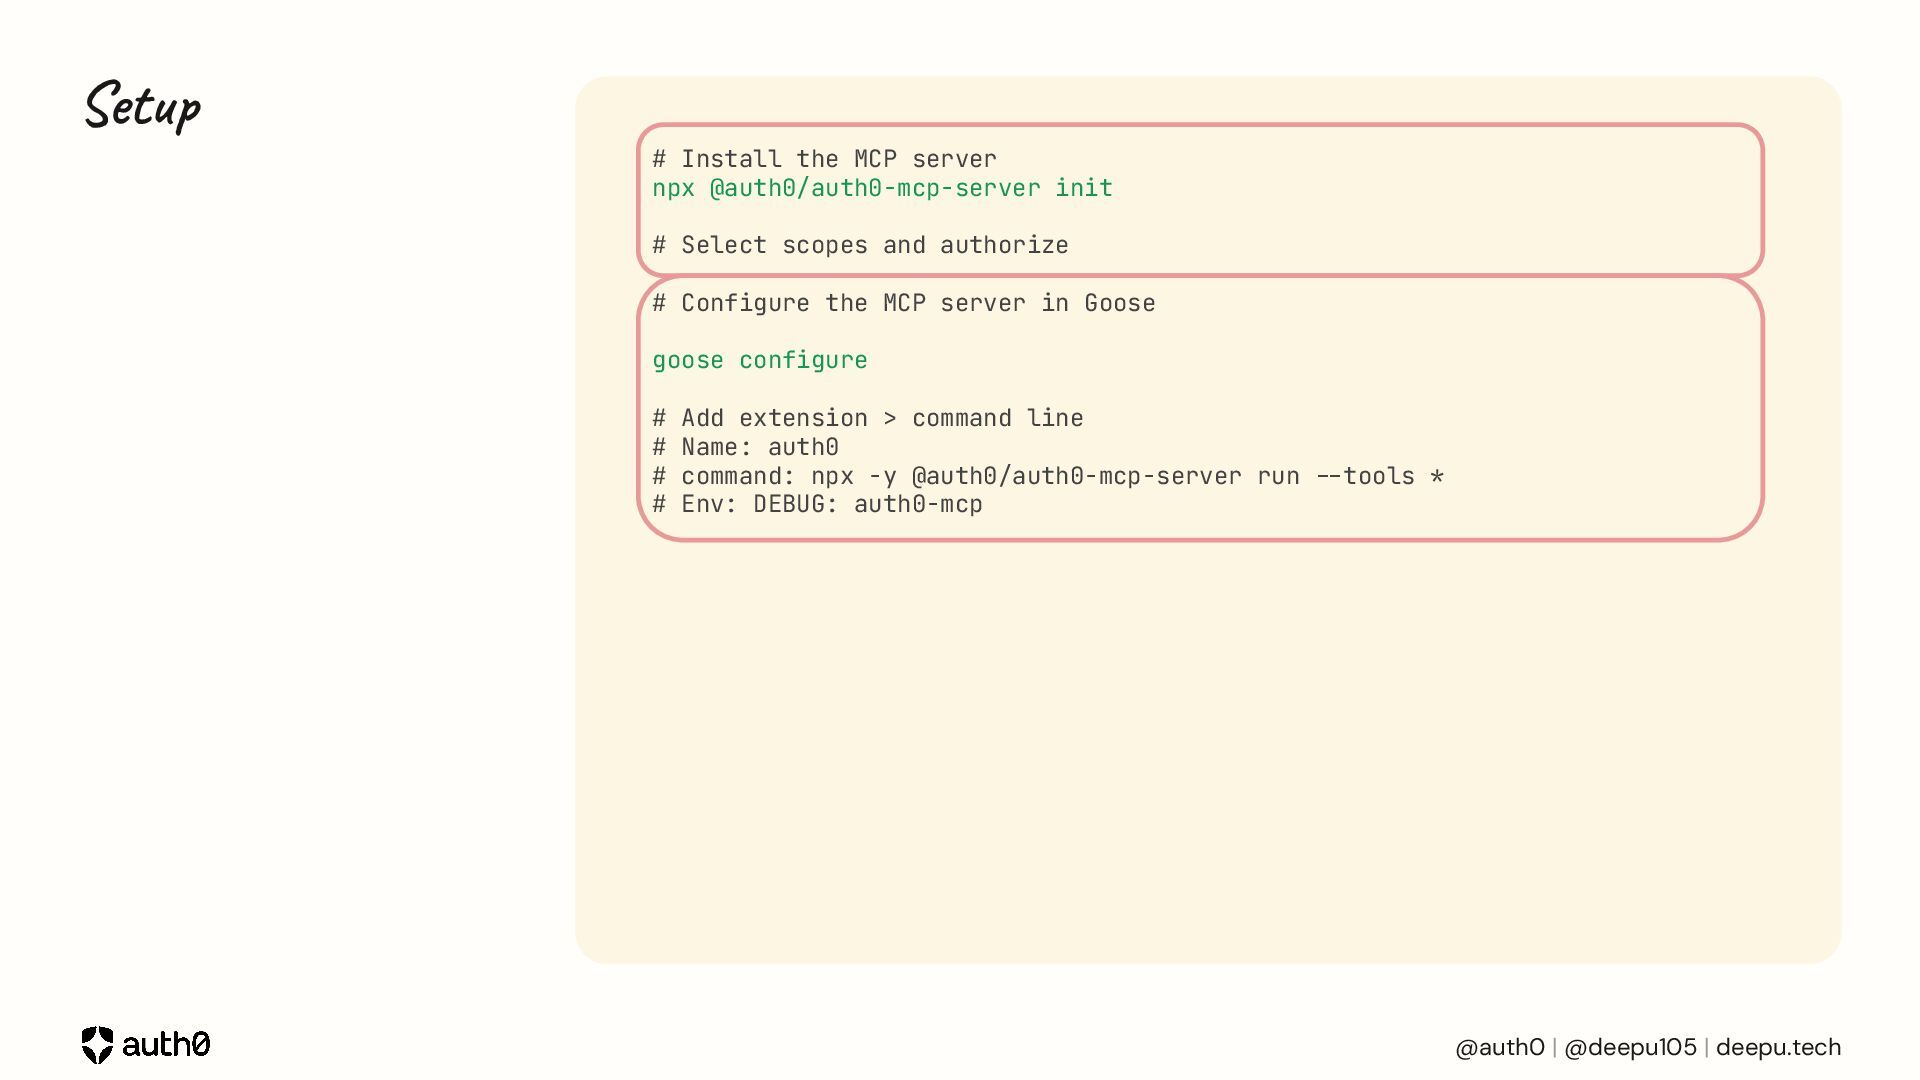This screenshot has height=1080, width=1920.
Task: Click the goose configure command
Action: pyautogui.click(x=760, y=360)
